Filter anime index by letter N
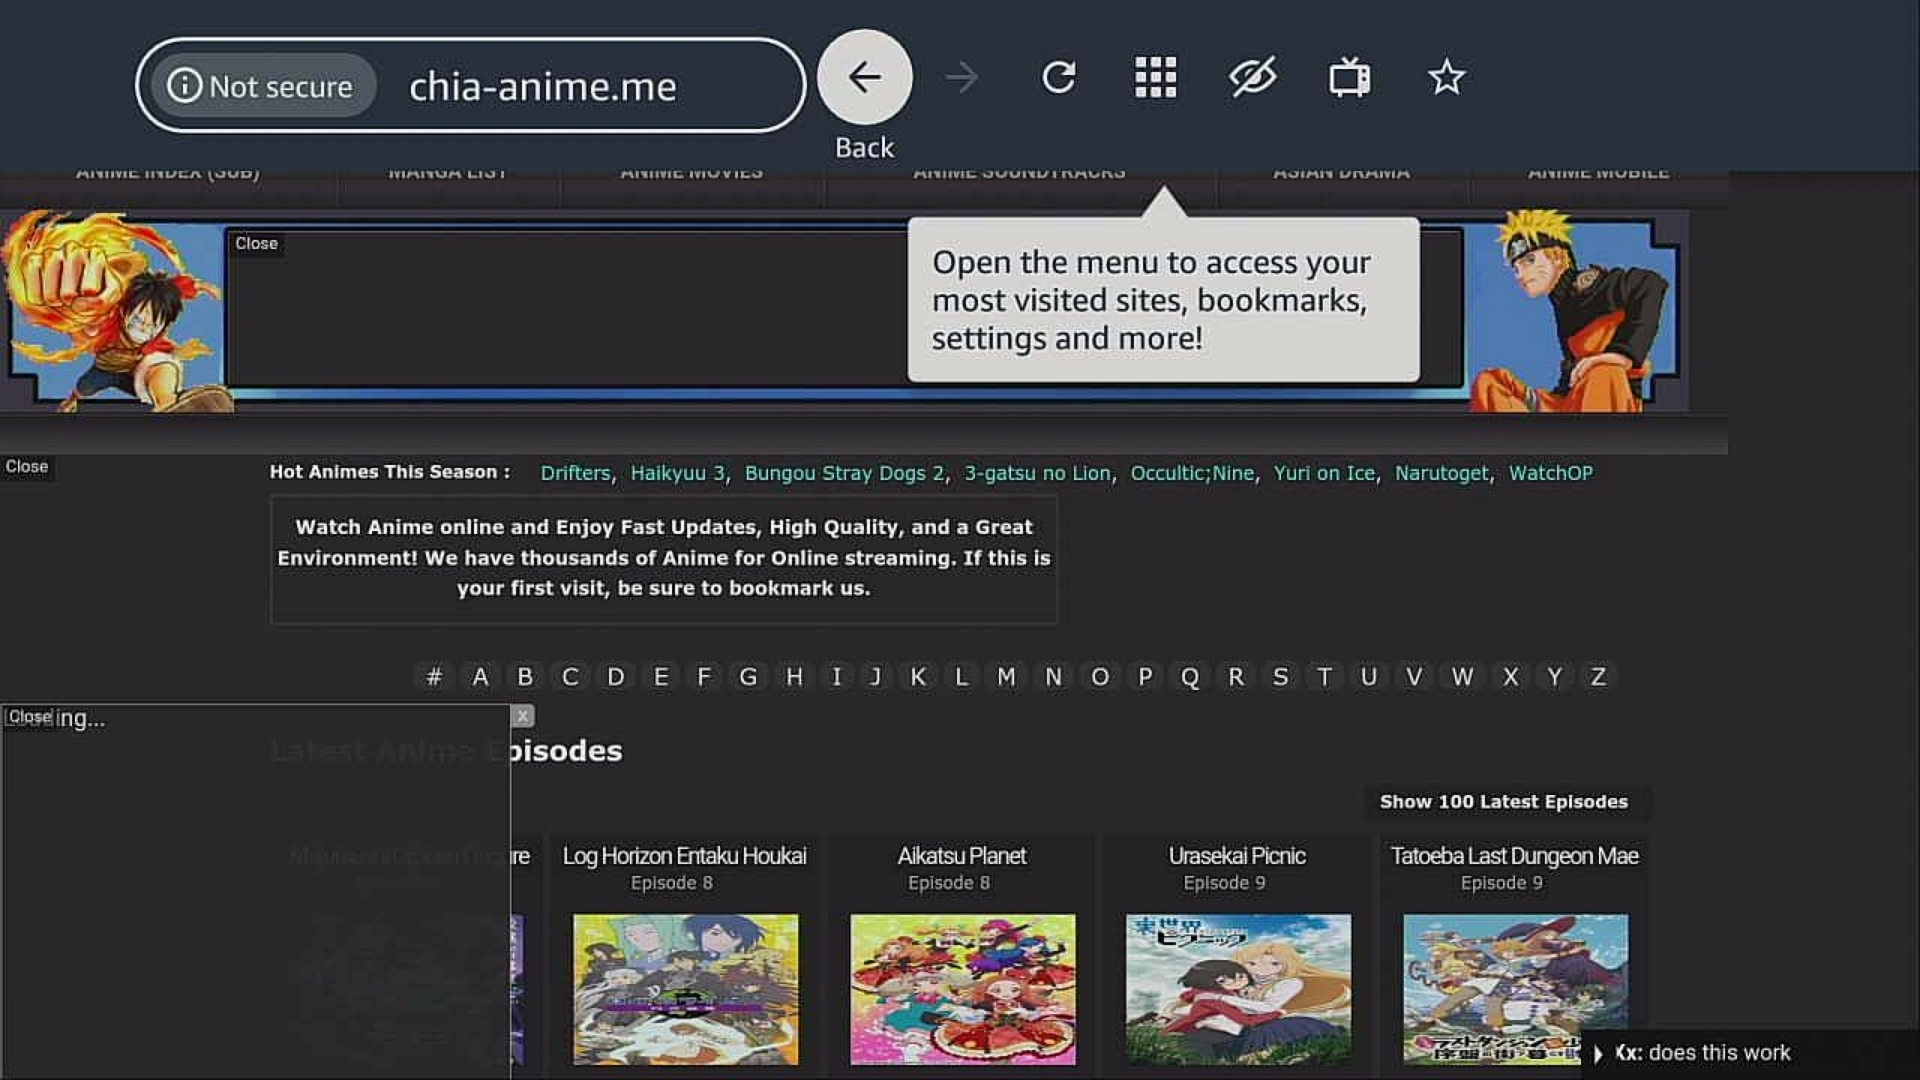 pyautogui.click(x=1053, y=677)
